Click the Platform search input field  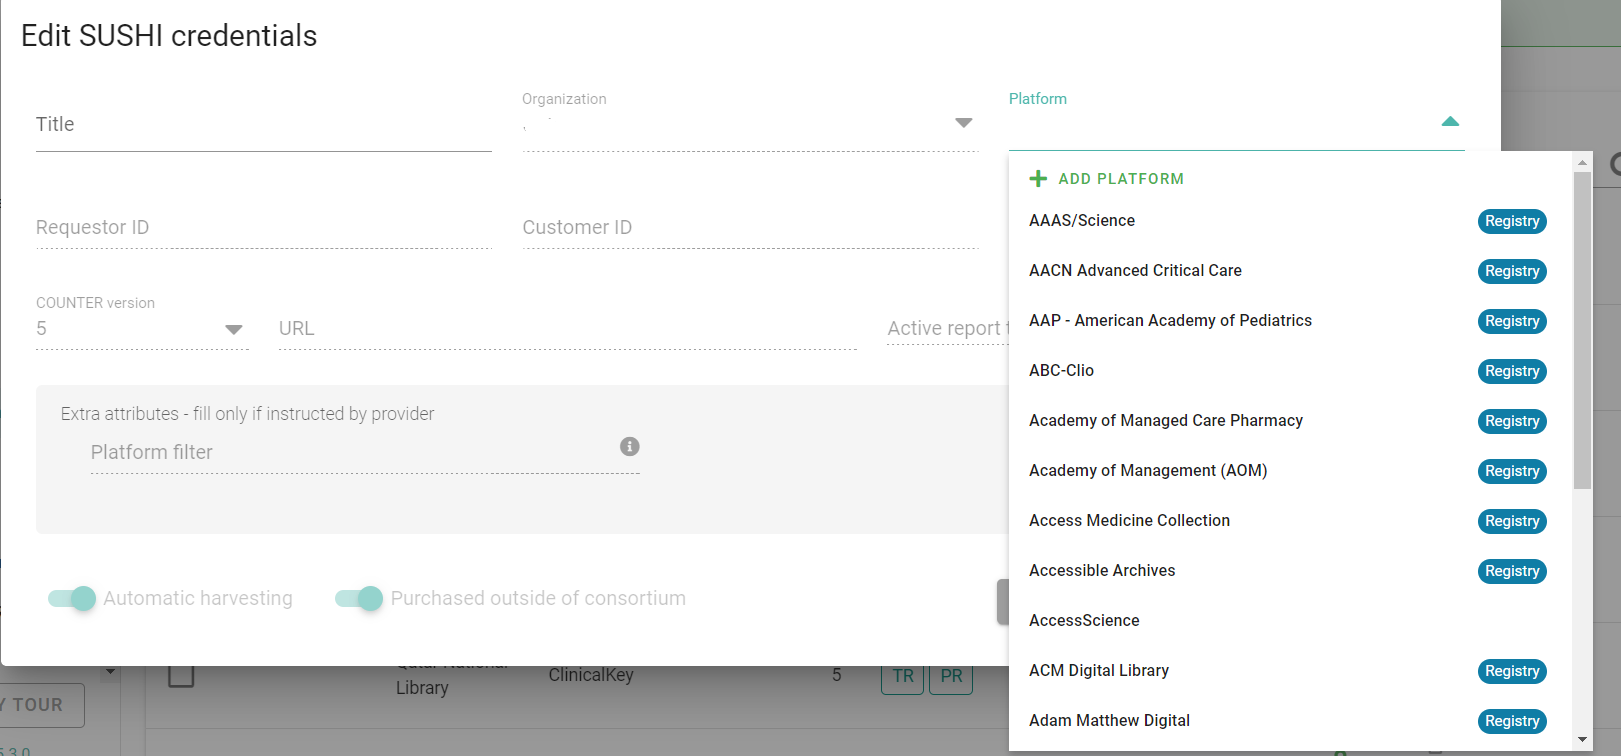pyautogui.click(x=1221, y=125)
